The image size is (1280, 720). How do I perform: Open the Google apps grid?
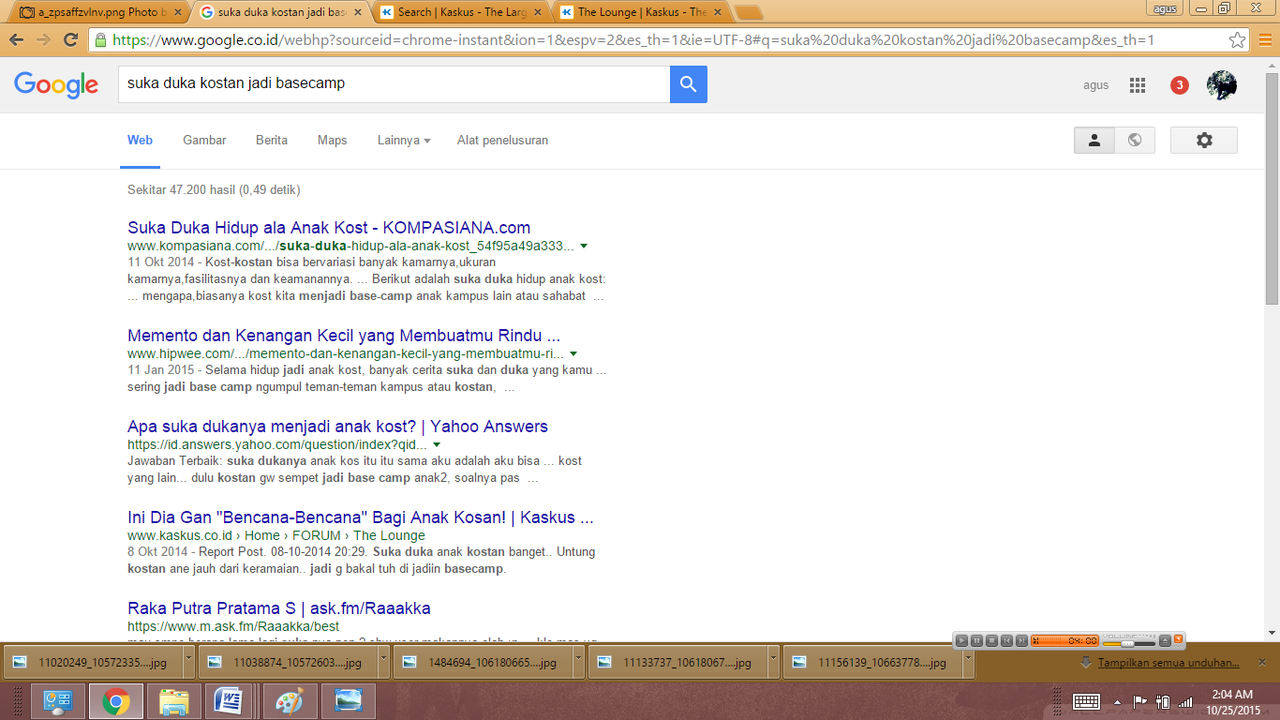(x=1137, y=85)
